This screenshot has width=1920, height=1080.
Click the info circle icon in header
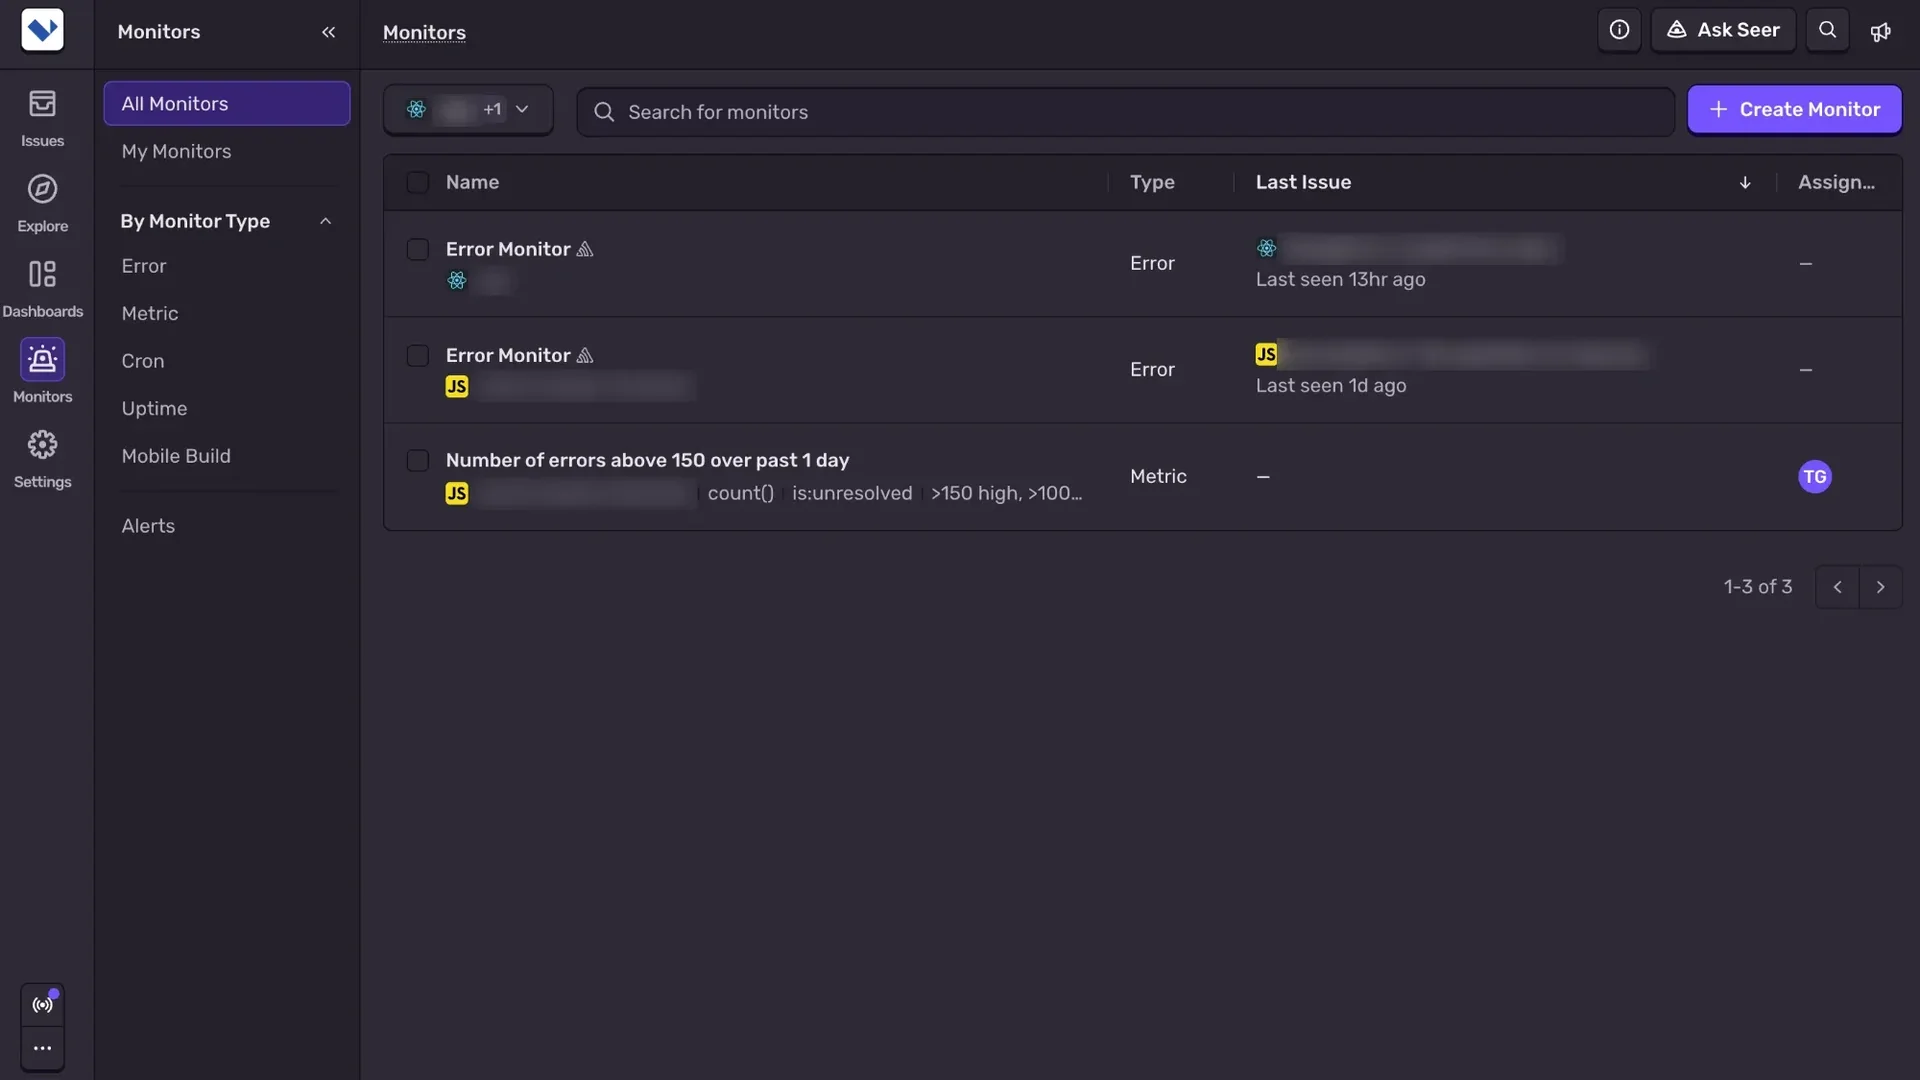pos(1619,30)
